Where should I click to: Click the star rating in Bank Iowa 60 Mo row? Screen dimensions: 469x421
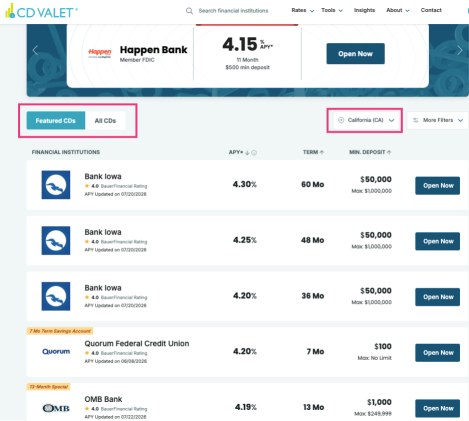pos(87,186)
